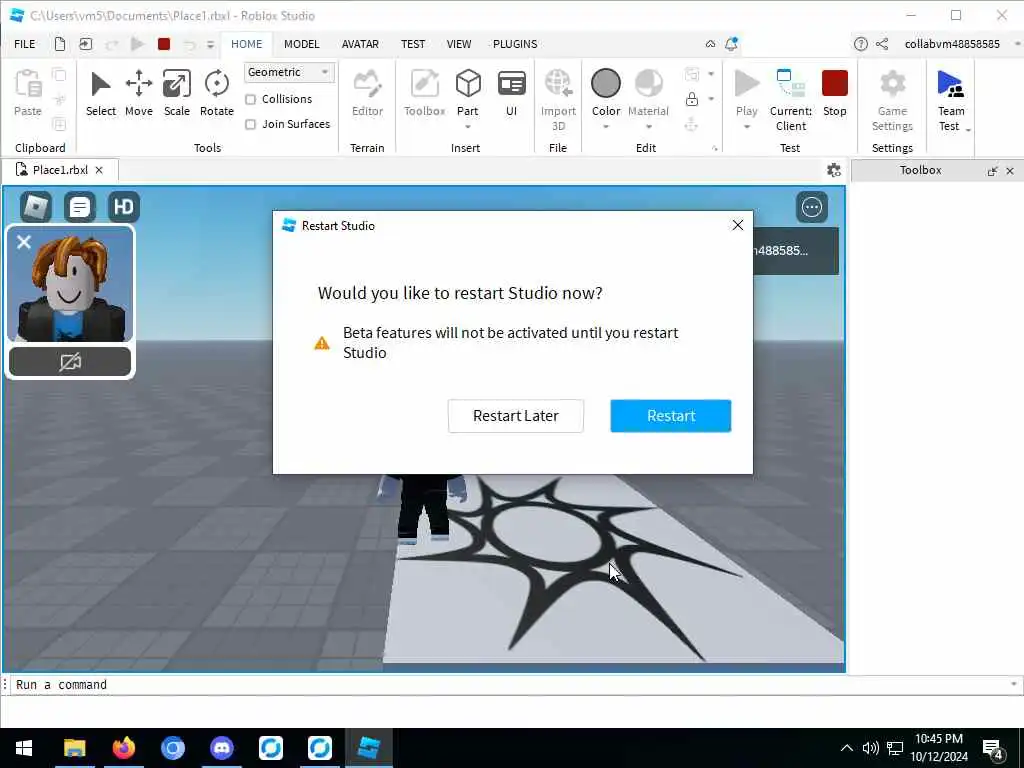Screen dimensions: 1024x768
Task: Open the Windows Start menu
Action: pyautogui.click(x=24, y=748)
